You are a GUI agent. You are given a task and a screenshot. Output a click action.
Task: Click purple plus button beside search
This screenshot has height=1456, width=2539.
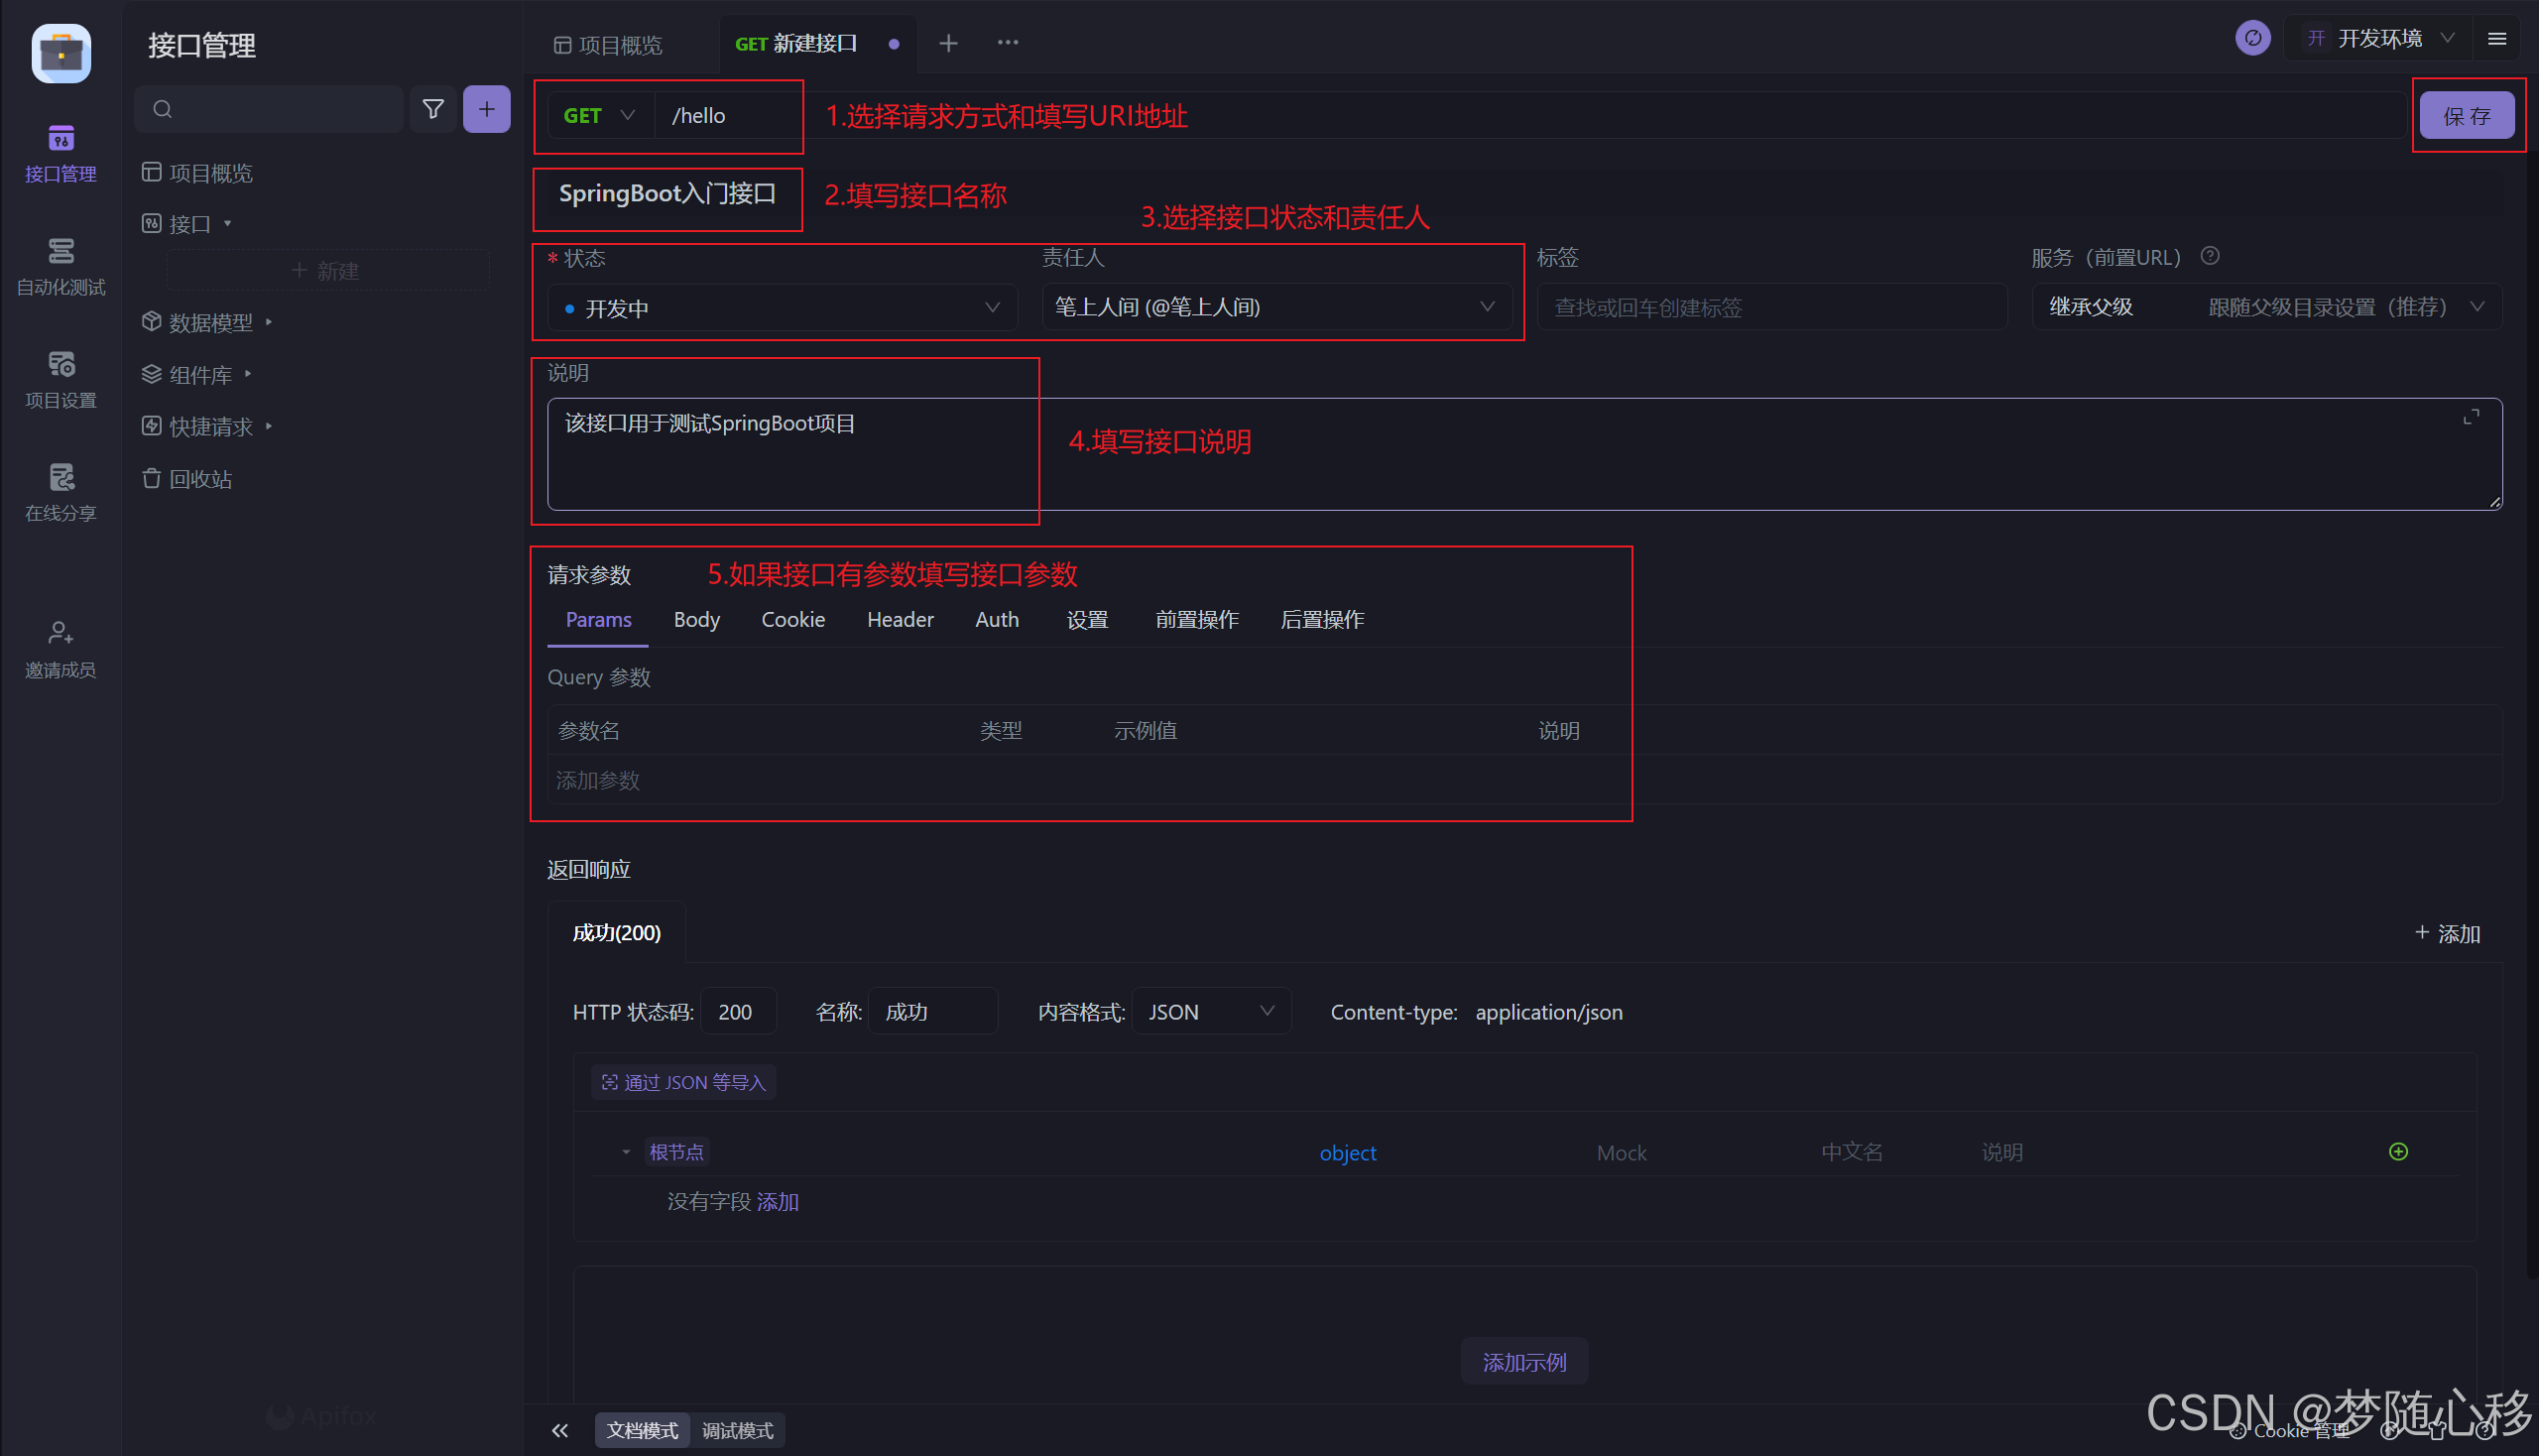(486, 109)
